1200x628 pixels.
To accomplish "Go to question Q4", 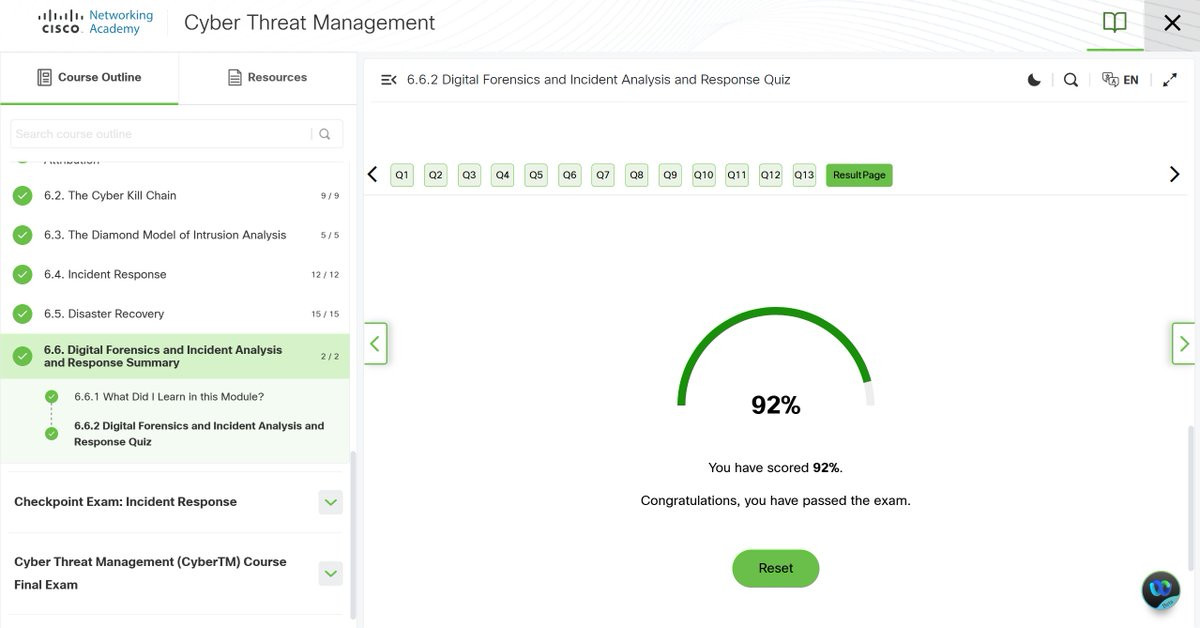I will click(x=502, y=175).
